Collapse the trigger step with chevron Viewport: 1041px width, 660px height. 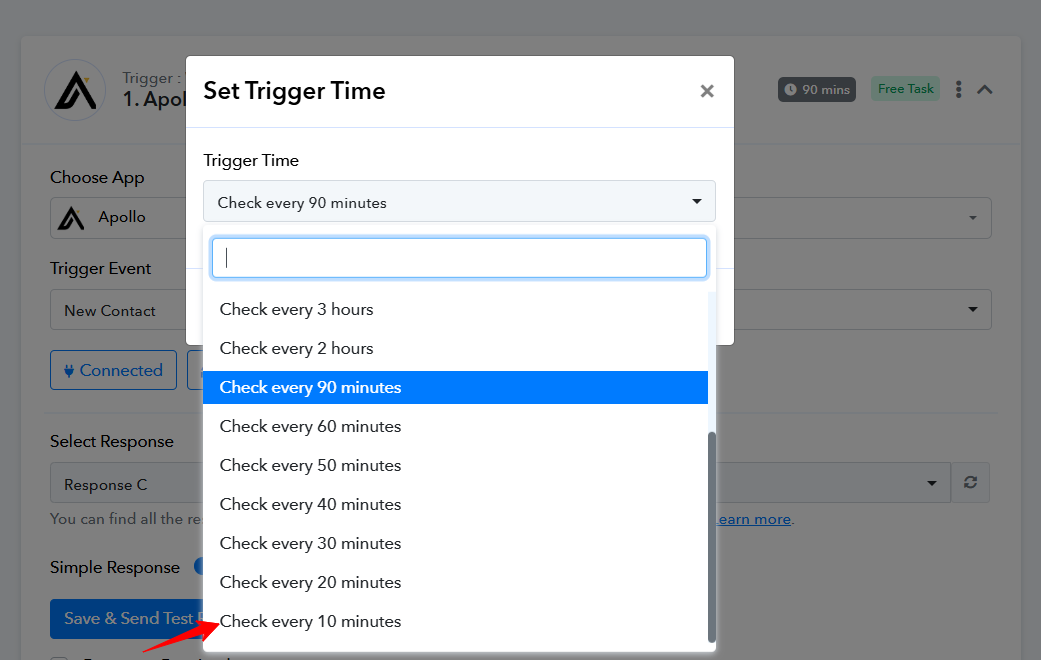click(985, 90)
